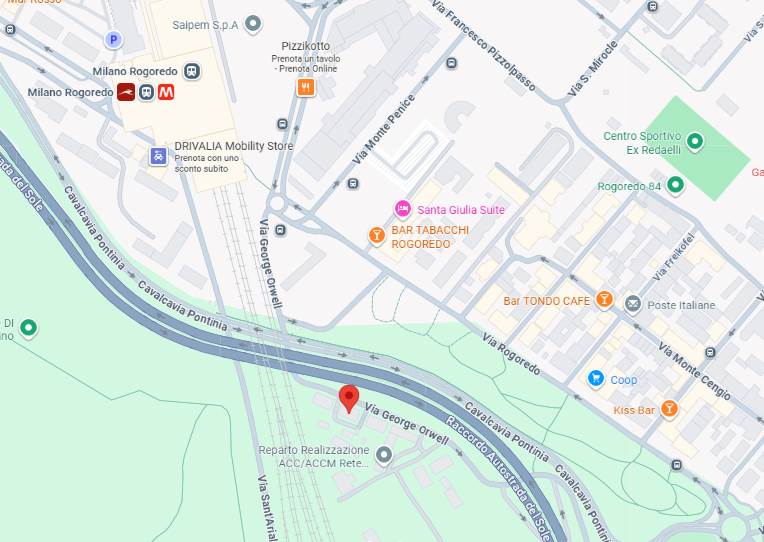The height and width of the screenshot is (542, 764).
Task: Select the red Metro M icon
Action: coord(166,92)
